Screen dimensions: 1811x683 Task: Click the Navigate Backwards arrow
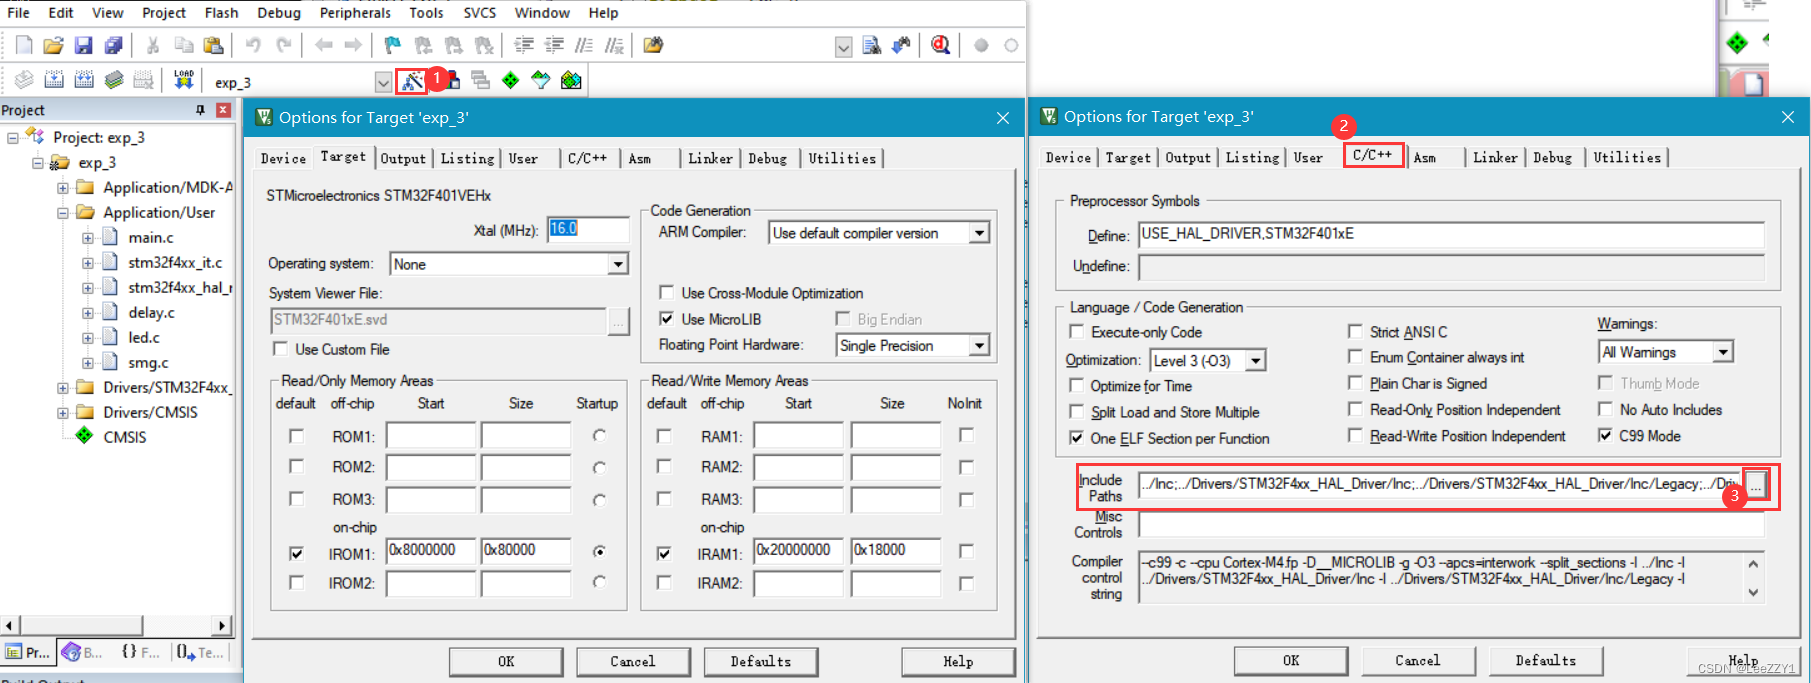[323, 45]
